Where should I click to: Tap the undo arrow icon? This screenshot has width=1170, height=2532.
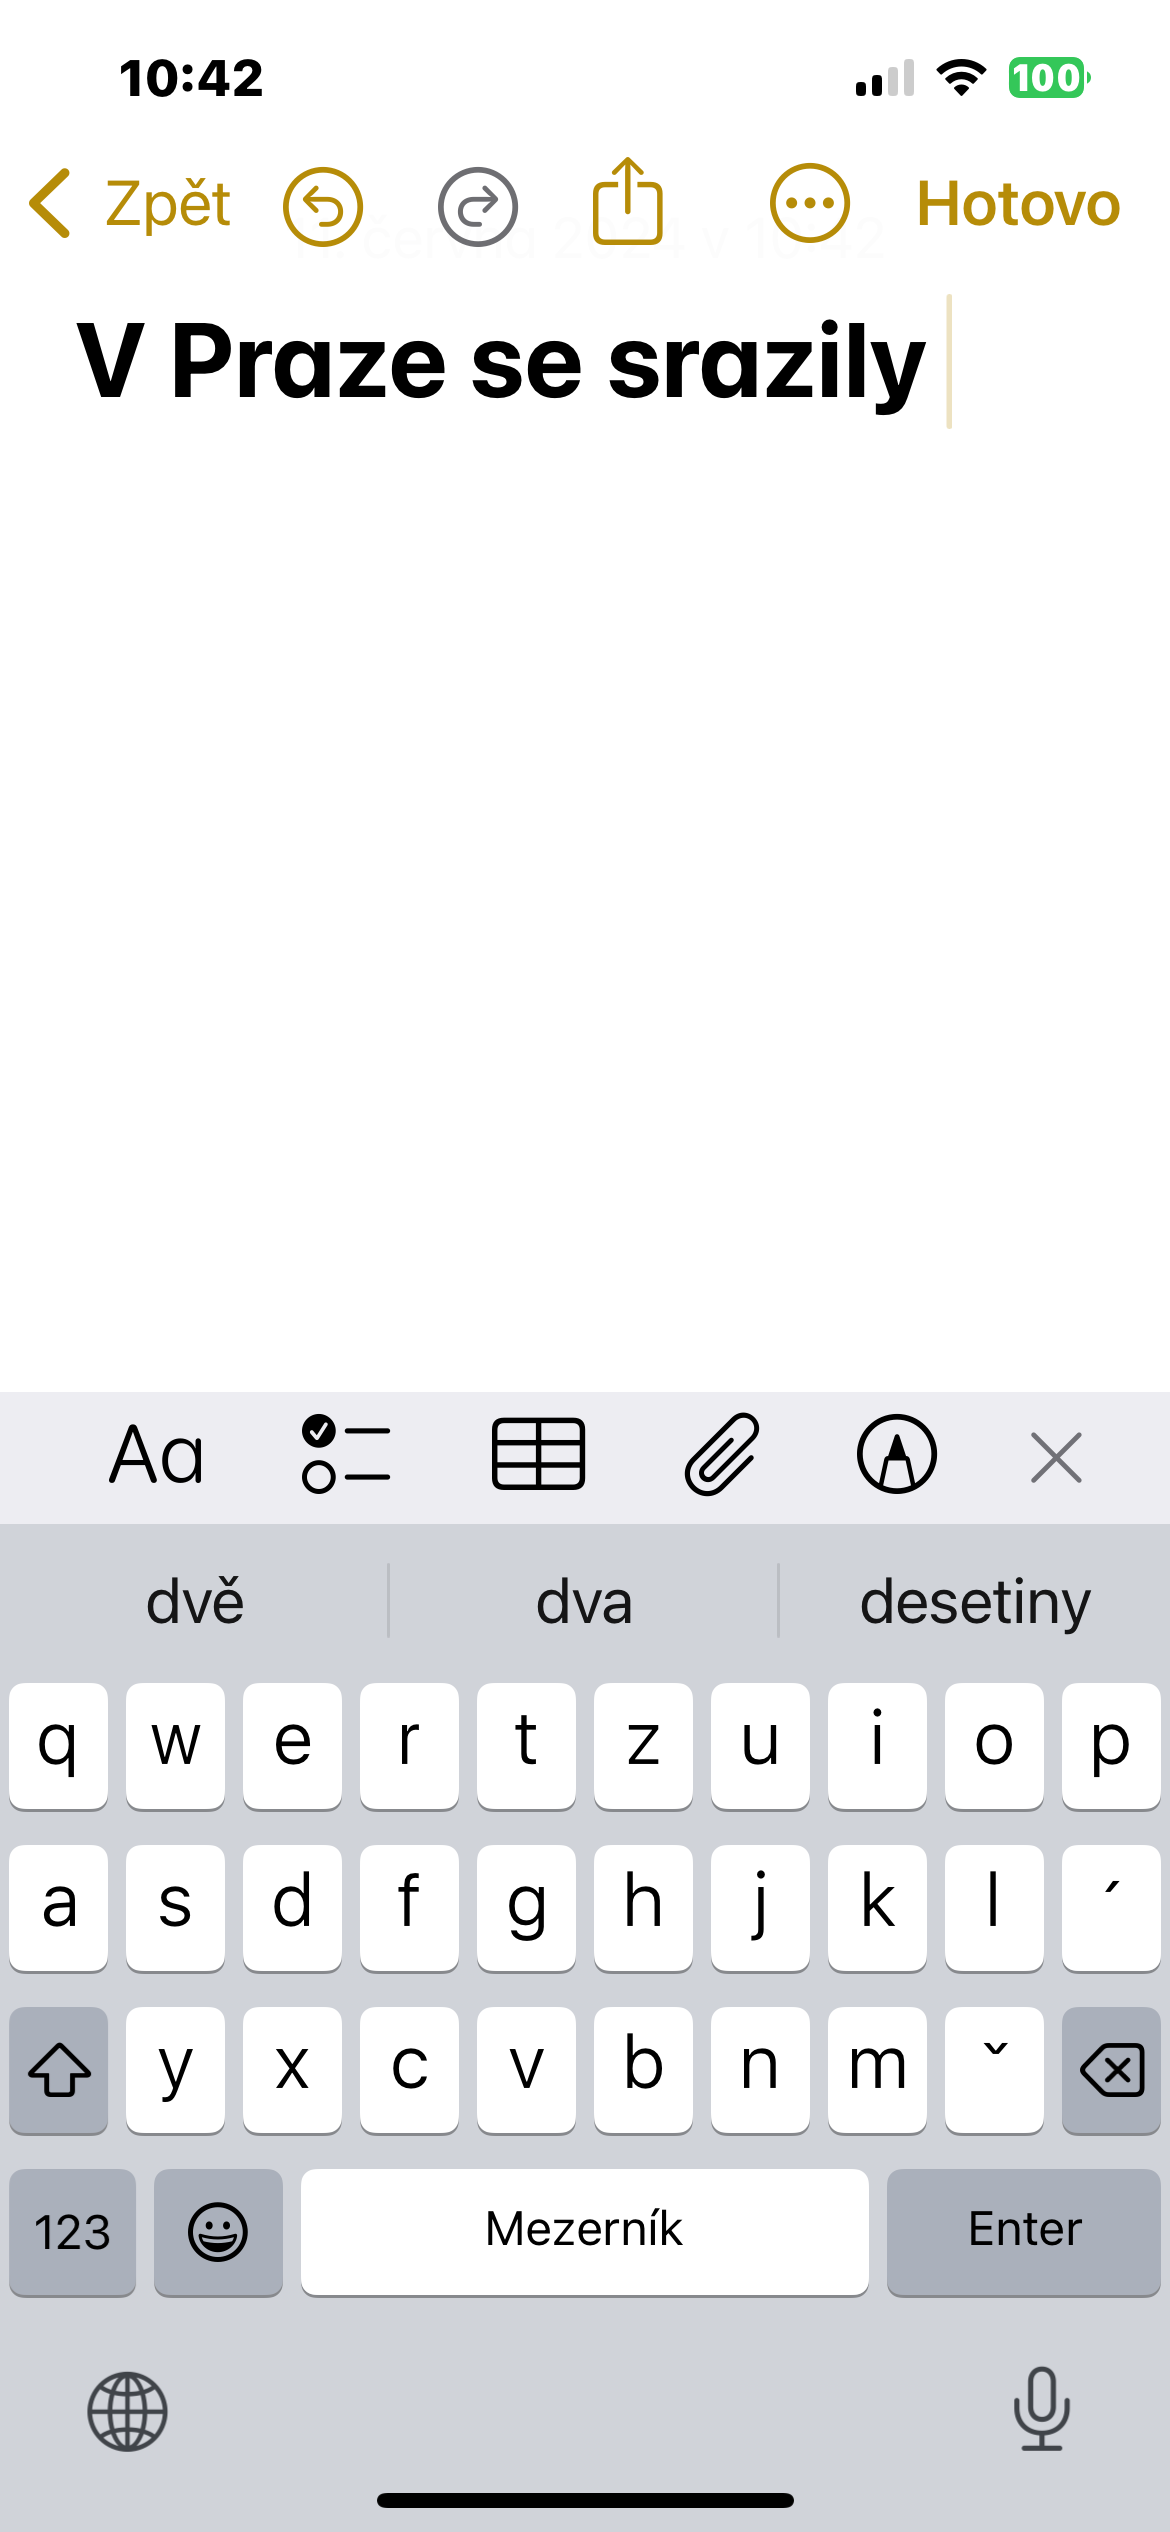coord(323,207)
